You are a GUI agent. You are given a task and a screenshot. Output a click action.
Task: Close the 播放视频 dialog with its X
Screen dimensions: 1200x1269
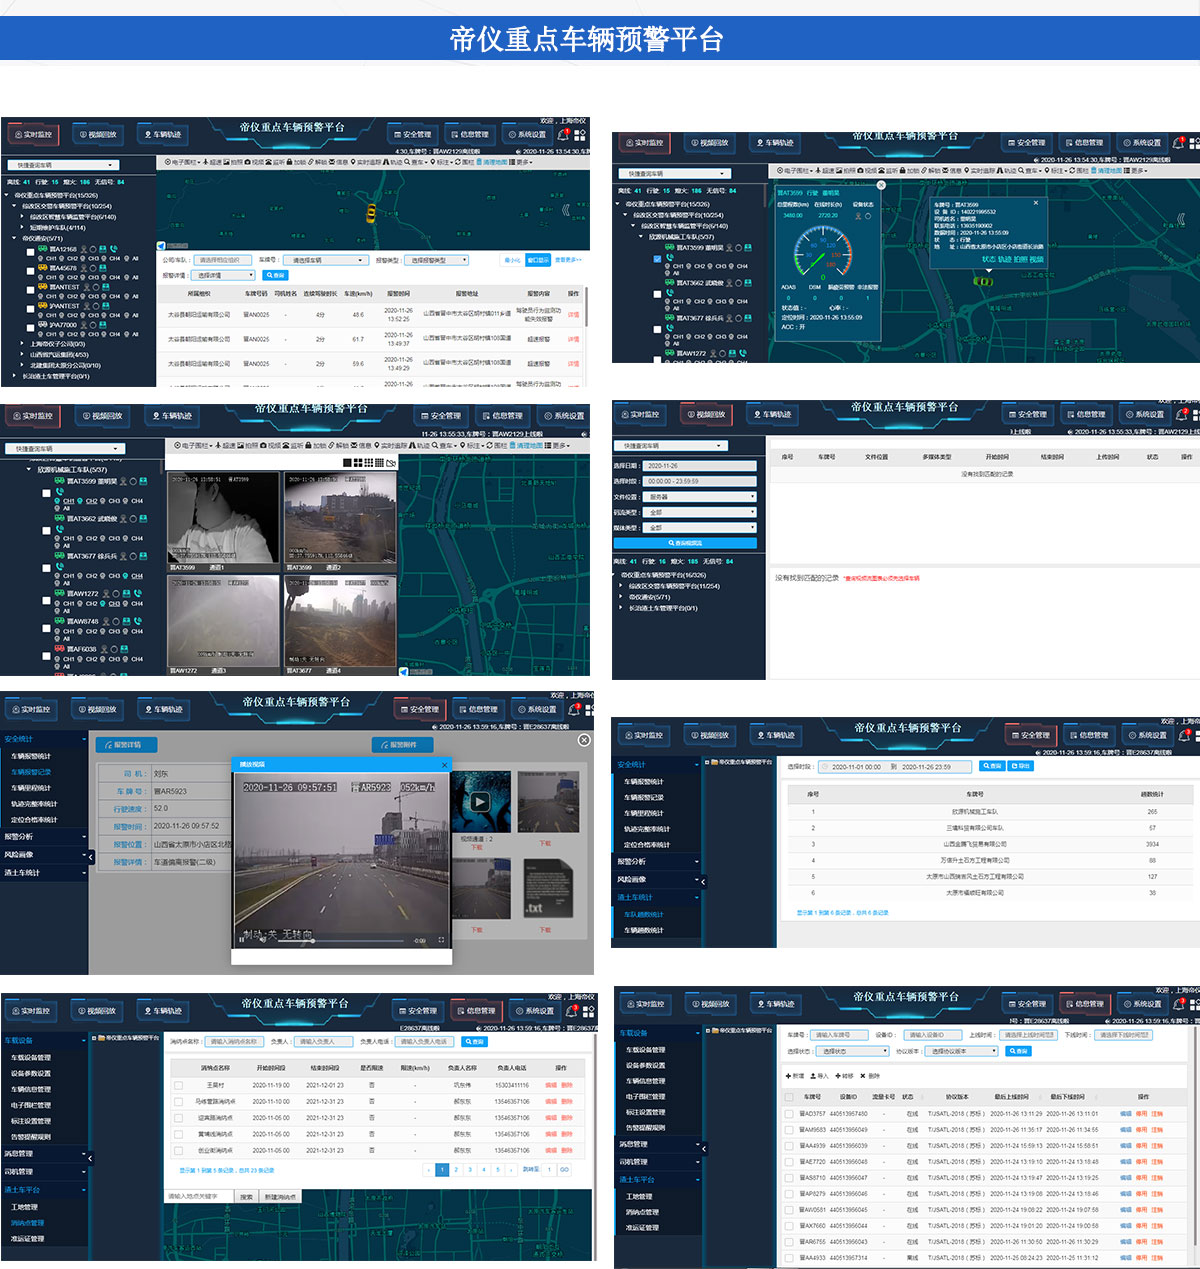click(x=444, y=765)
